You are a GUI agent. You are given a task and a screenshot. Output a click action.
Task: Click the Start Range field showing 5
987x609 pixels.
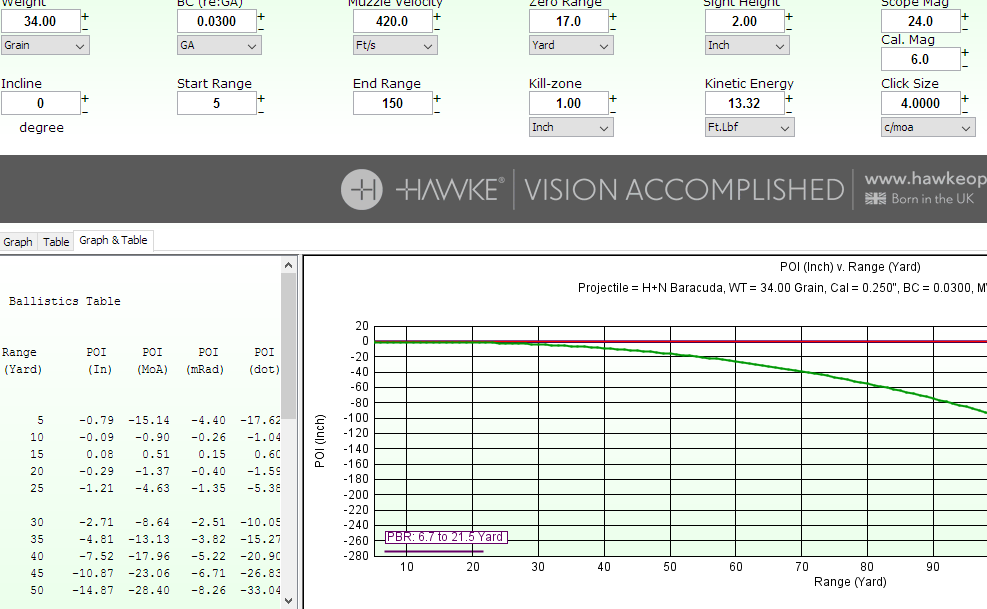pos(217,103)
